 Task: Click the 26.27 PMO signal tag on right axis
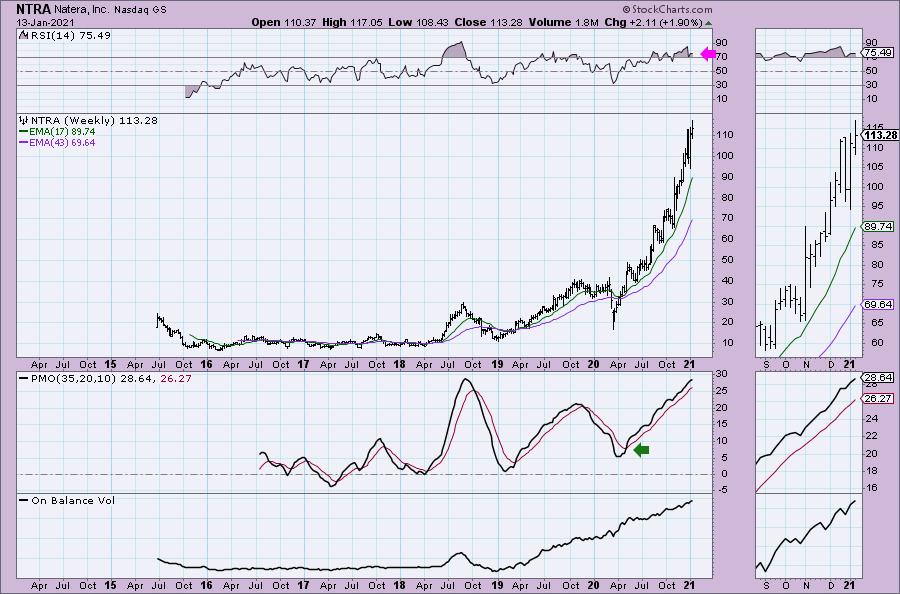click(x=878, y=398)
